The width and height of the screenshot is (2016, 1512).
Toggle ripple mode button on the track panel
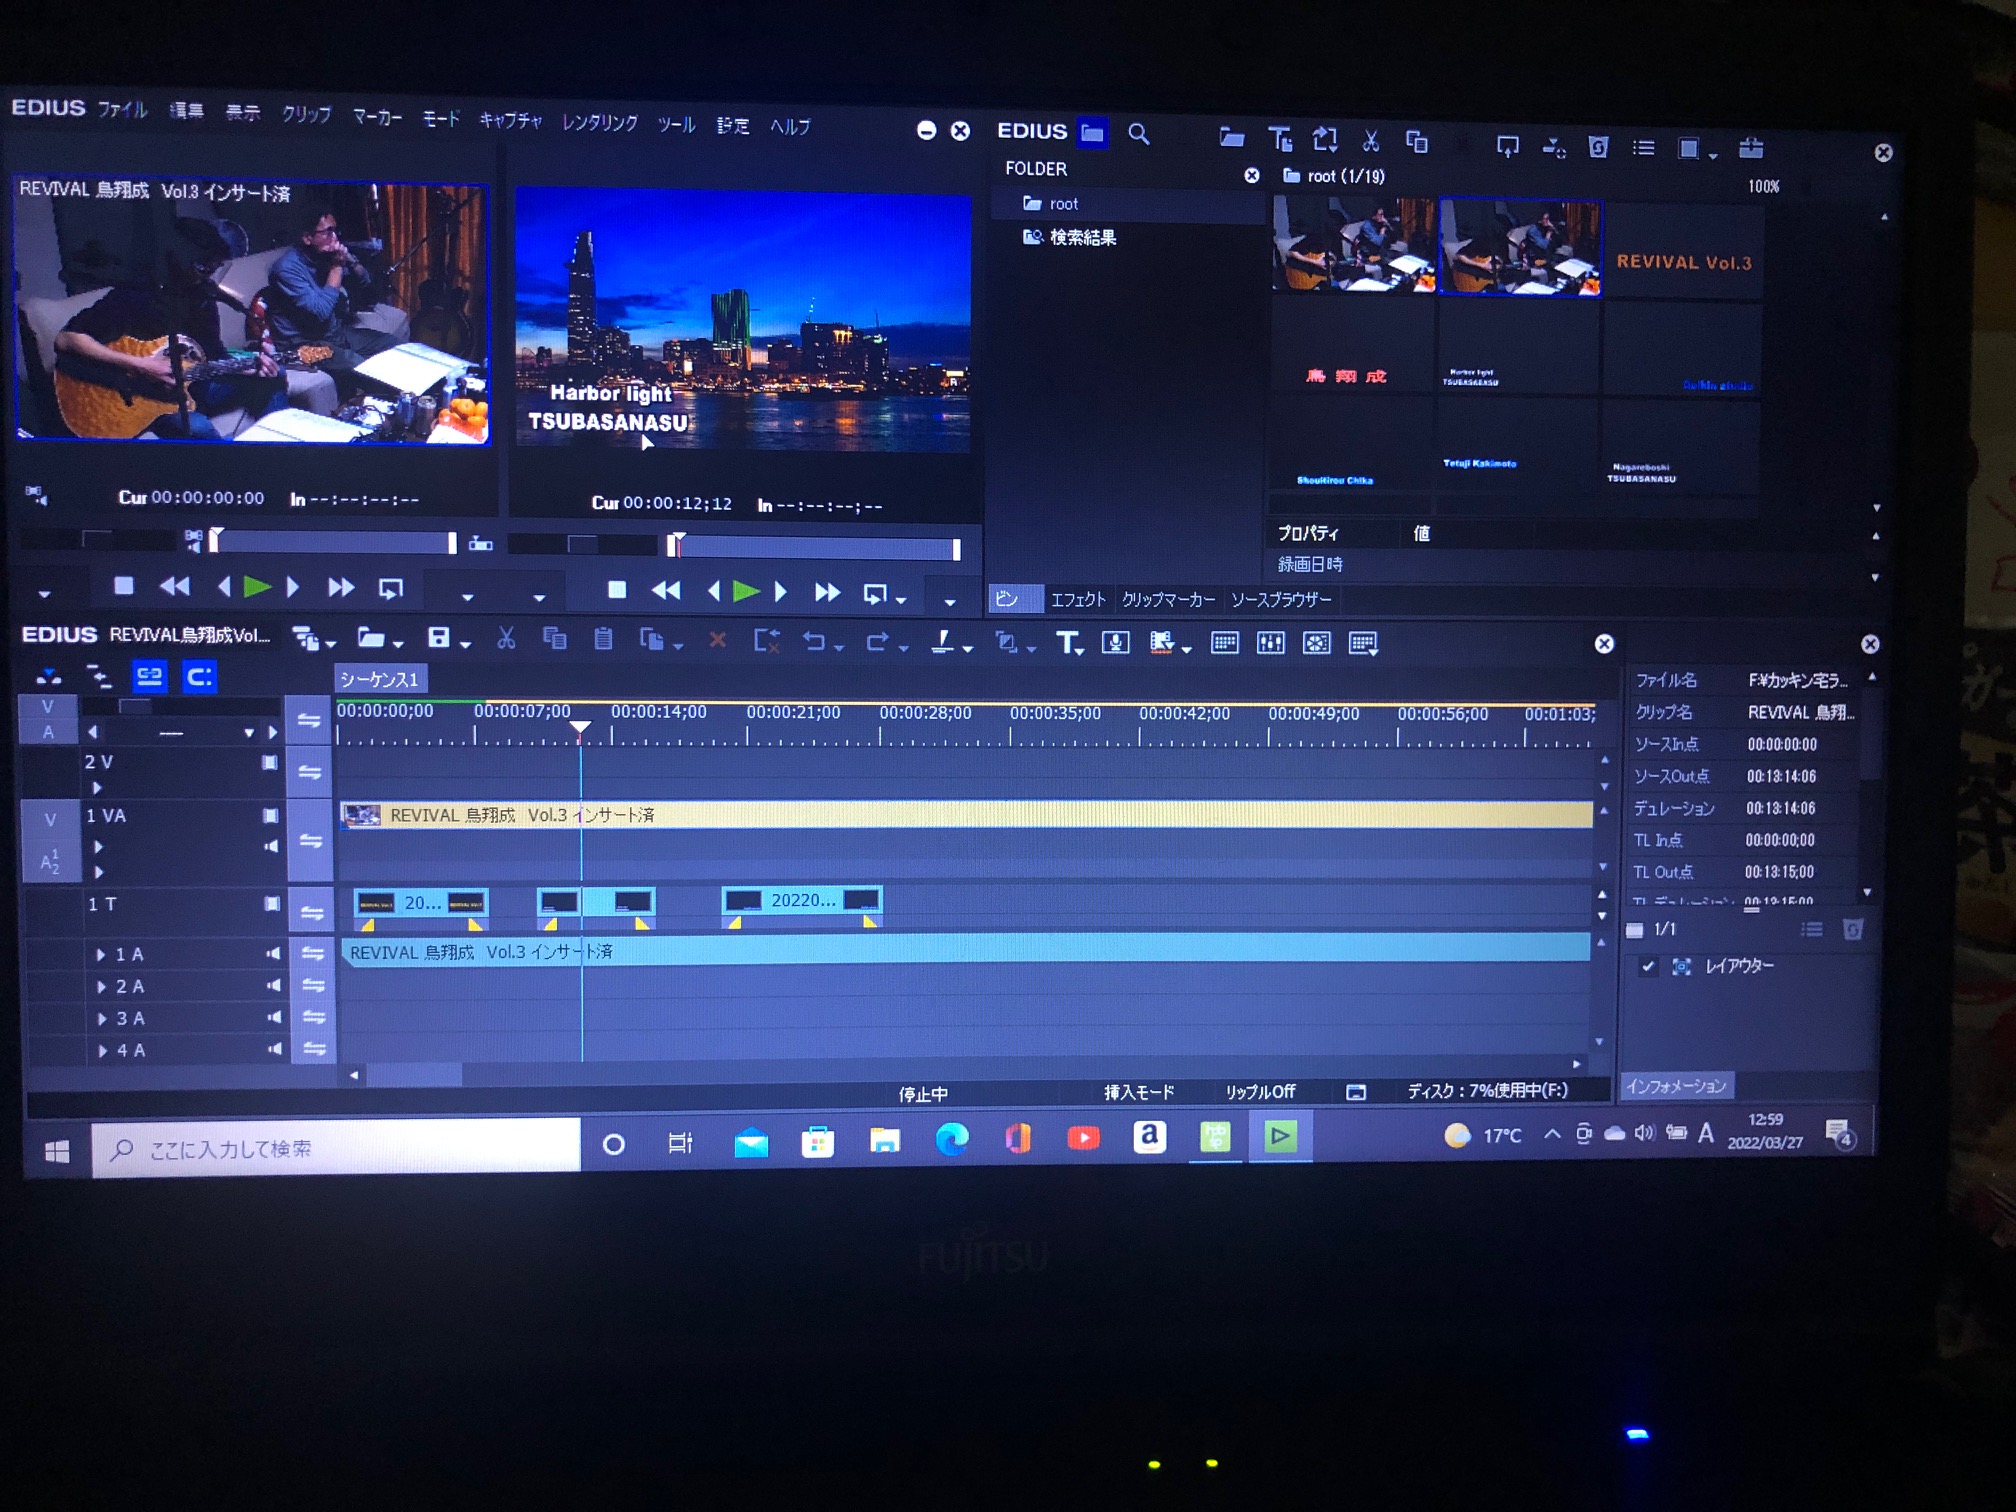[x=98, y=677]
